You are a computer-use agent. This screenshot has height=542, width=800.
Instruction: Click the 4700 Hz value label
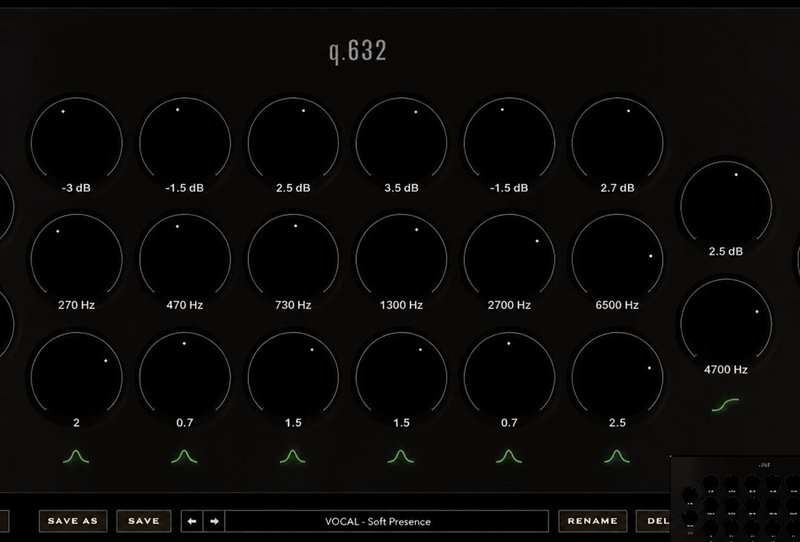[726, 369]
